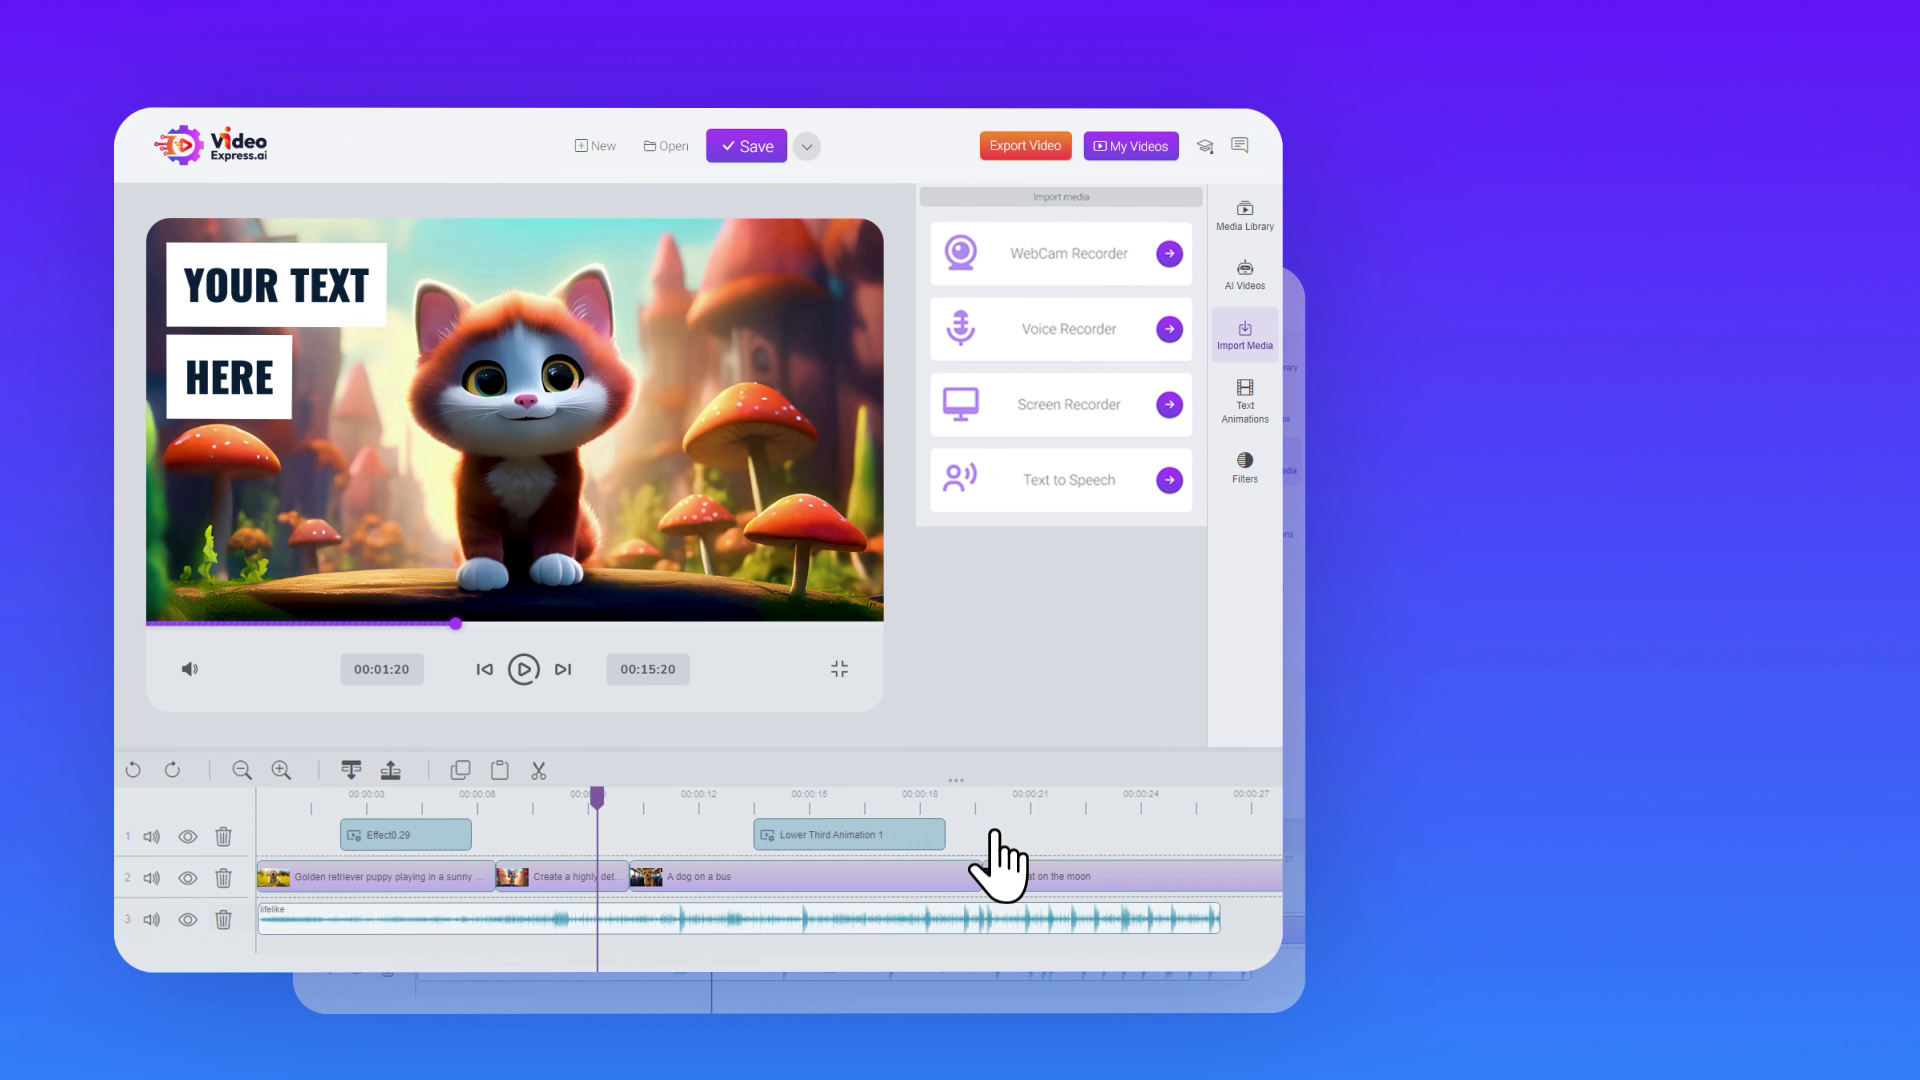Select the Lower Third Animation 1 clip
The height and width of the screenshot is (1080, 1920).
point(848,835)
